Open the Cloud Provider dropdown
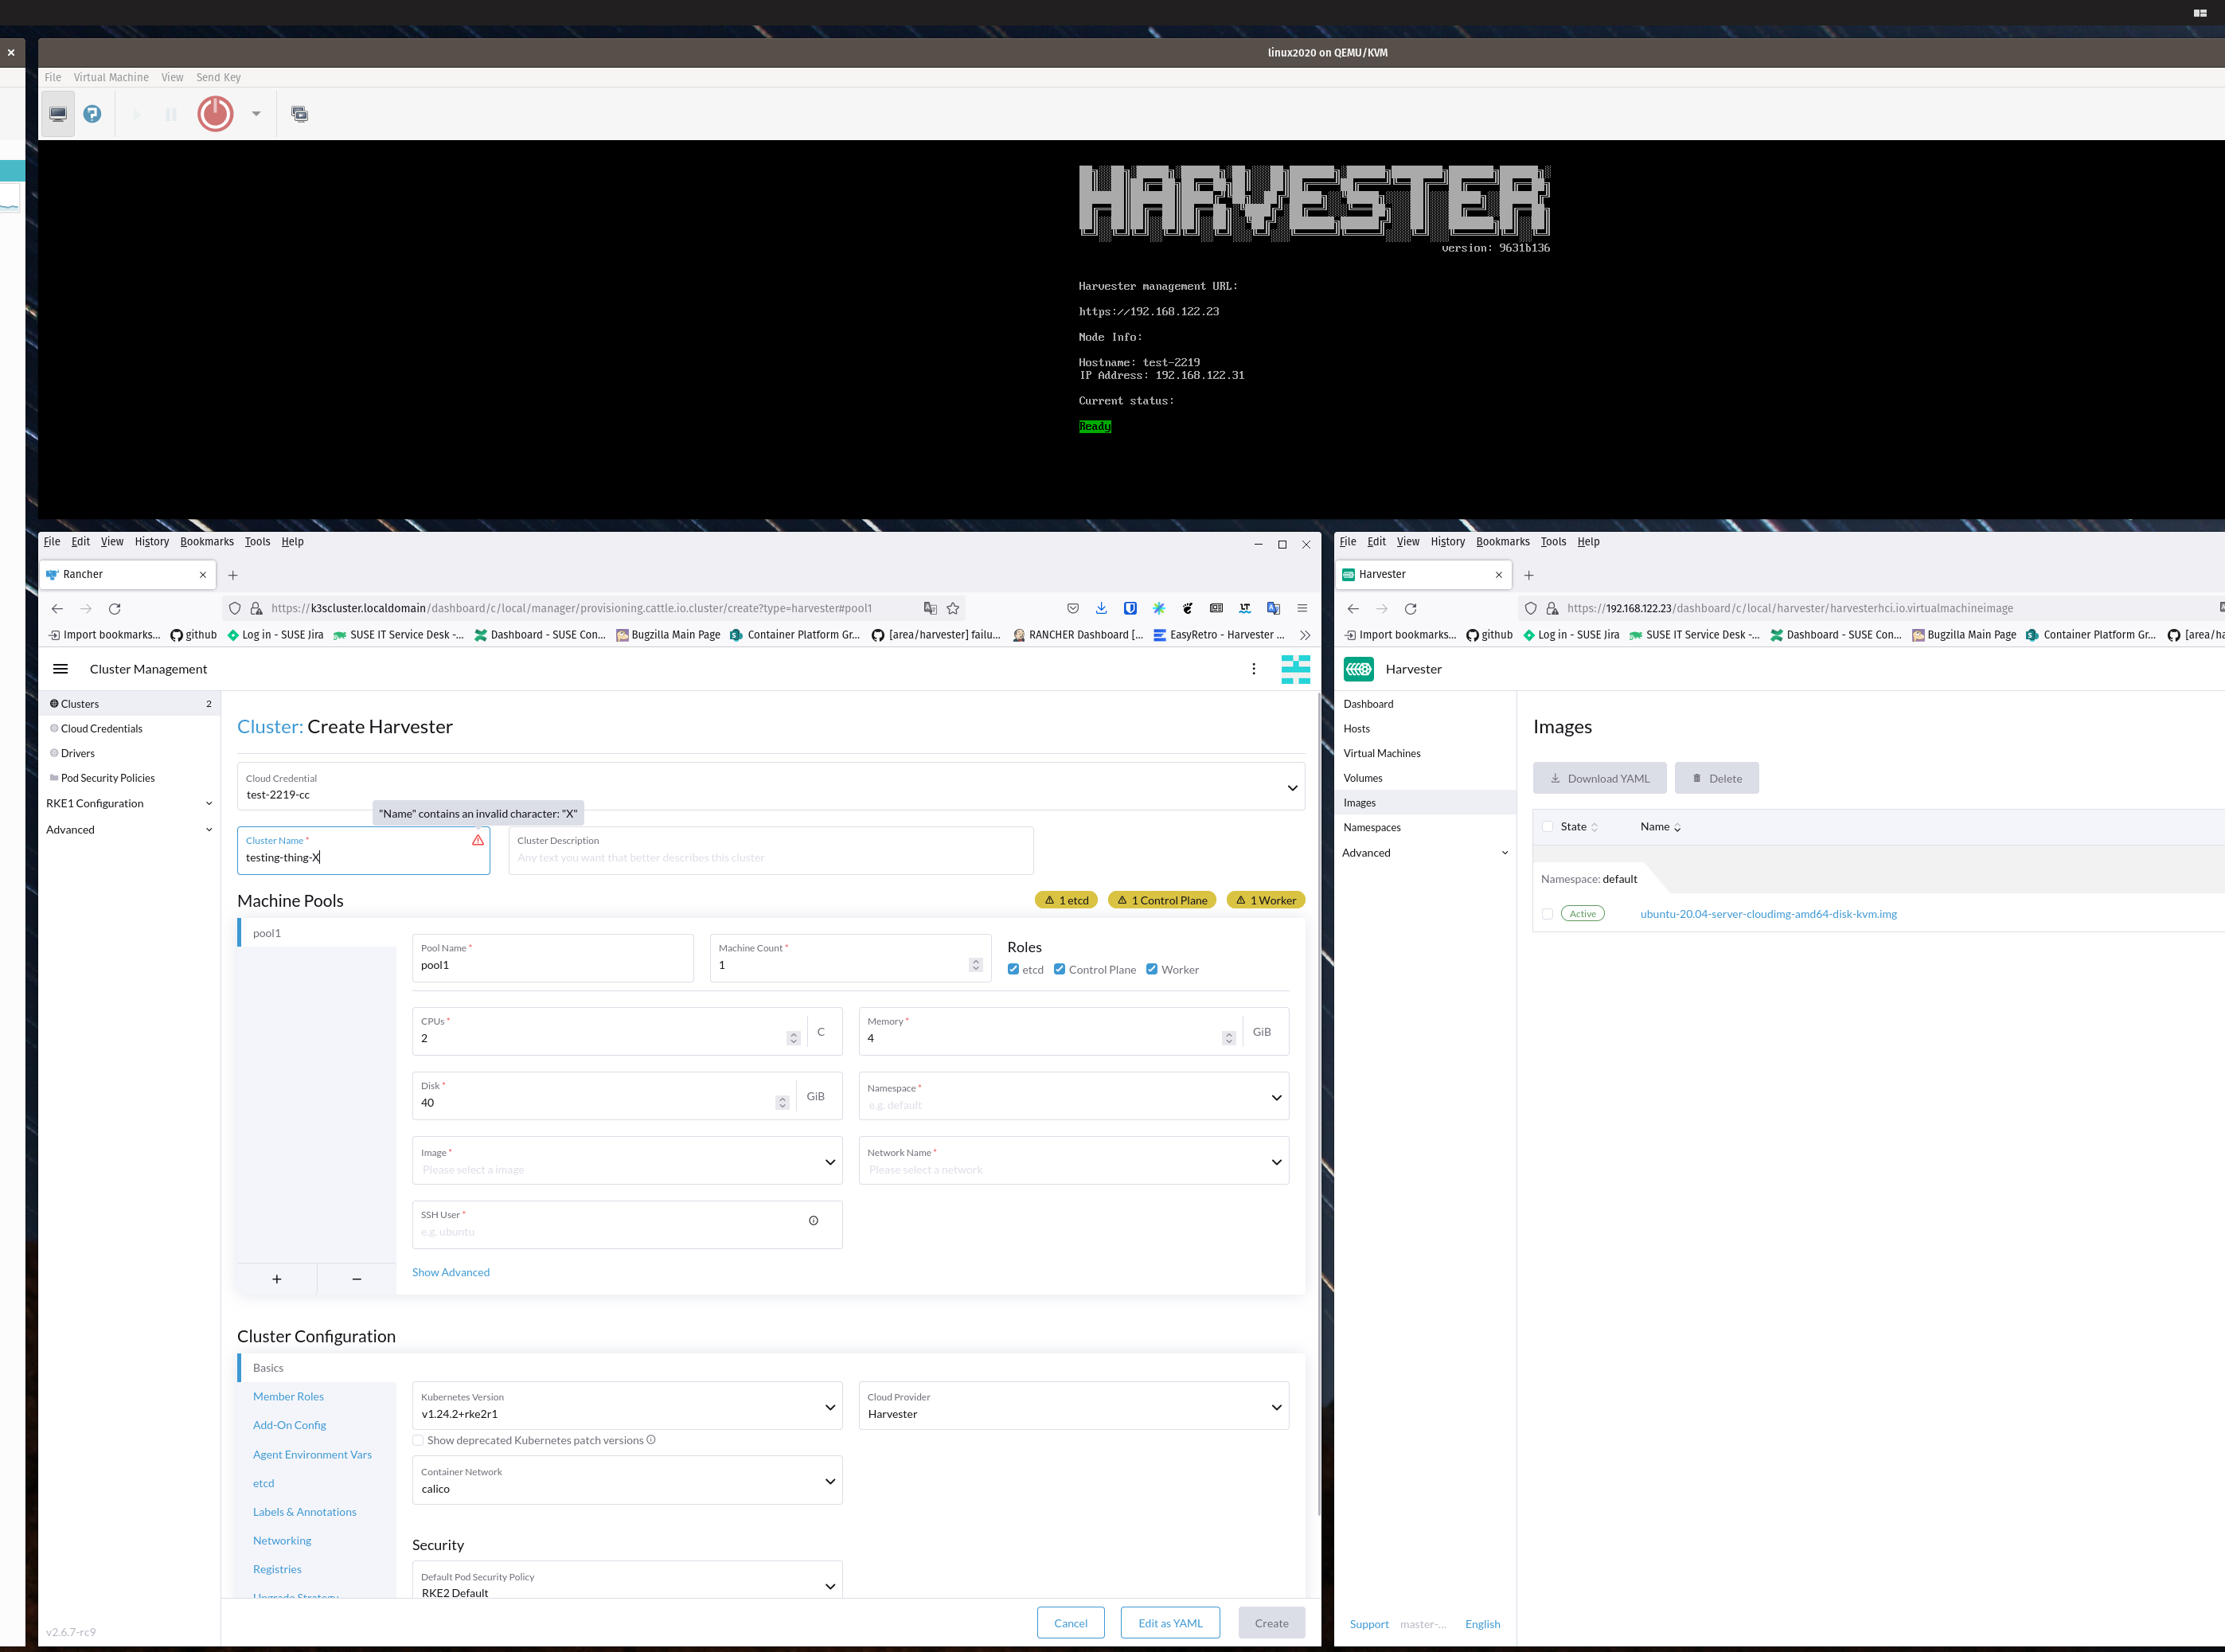The height and width of the screenshot is (1652, 2225). tap(1074, 1406)
